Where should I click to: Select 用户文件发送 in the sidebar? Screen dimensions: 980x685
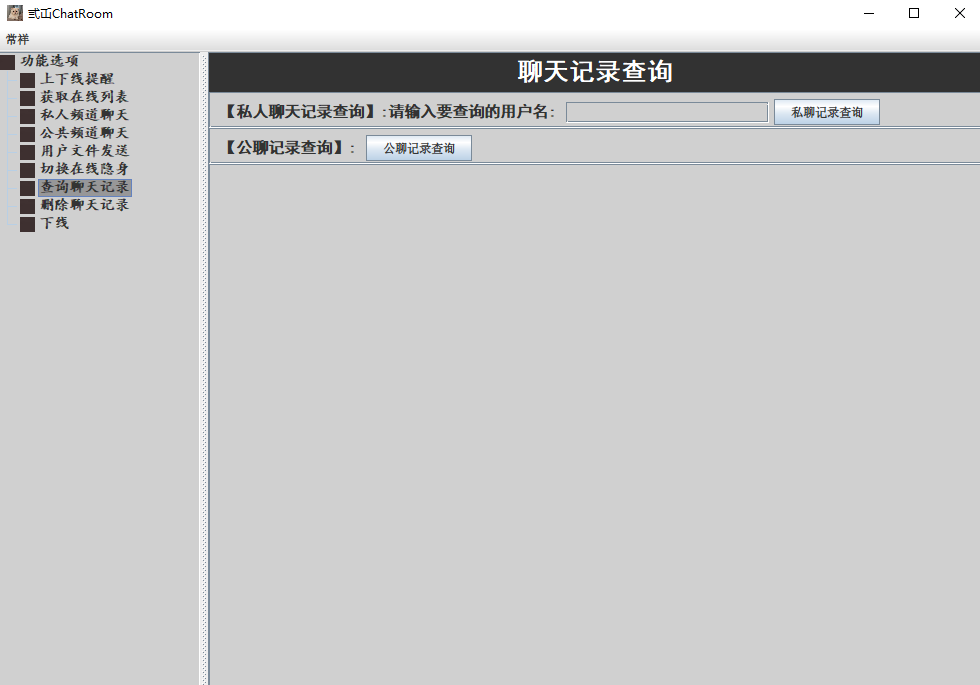84,150
